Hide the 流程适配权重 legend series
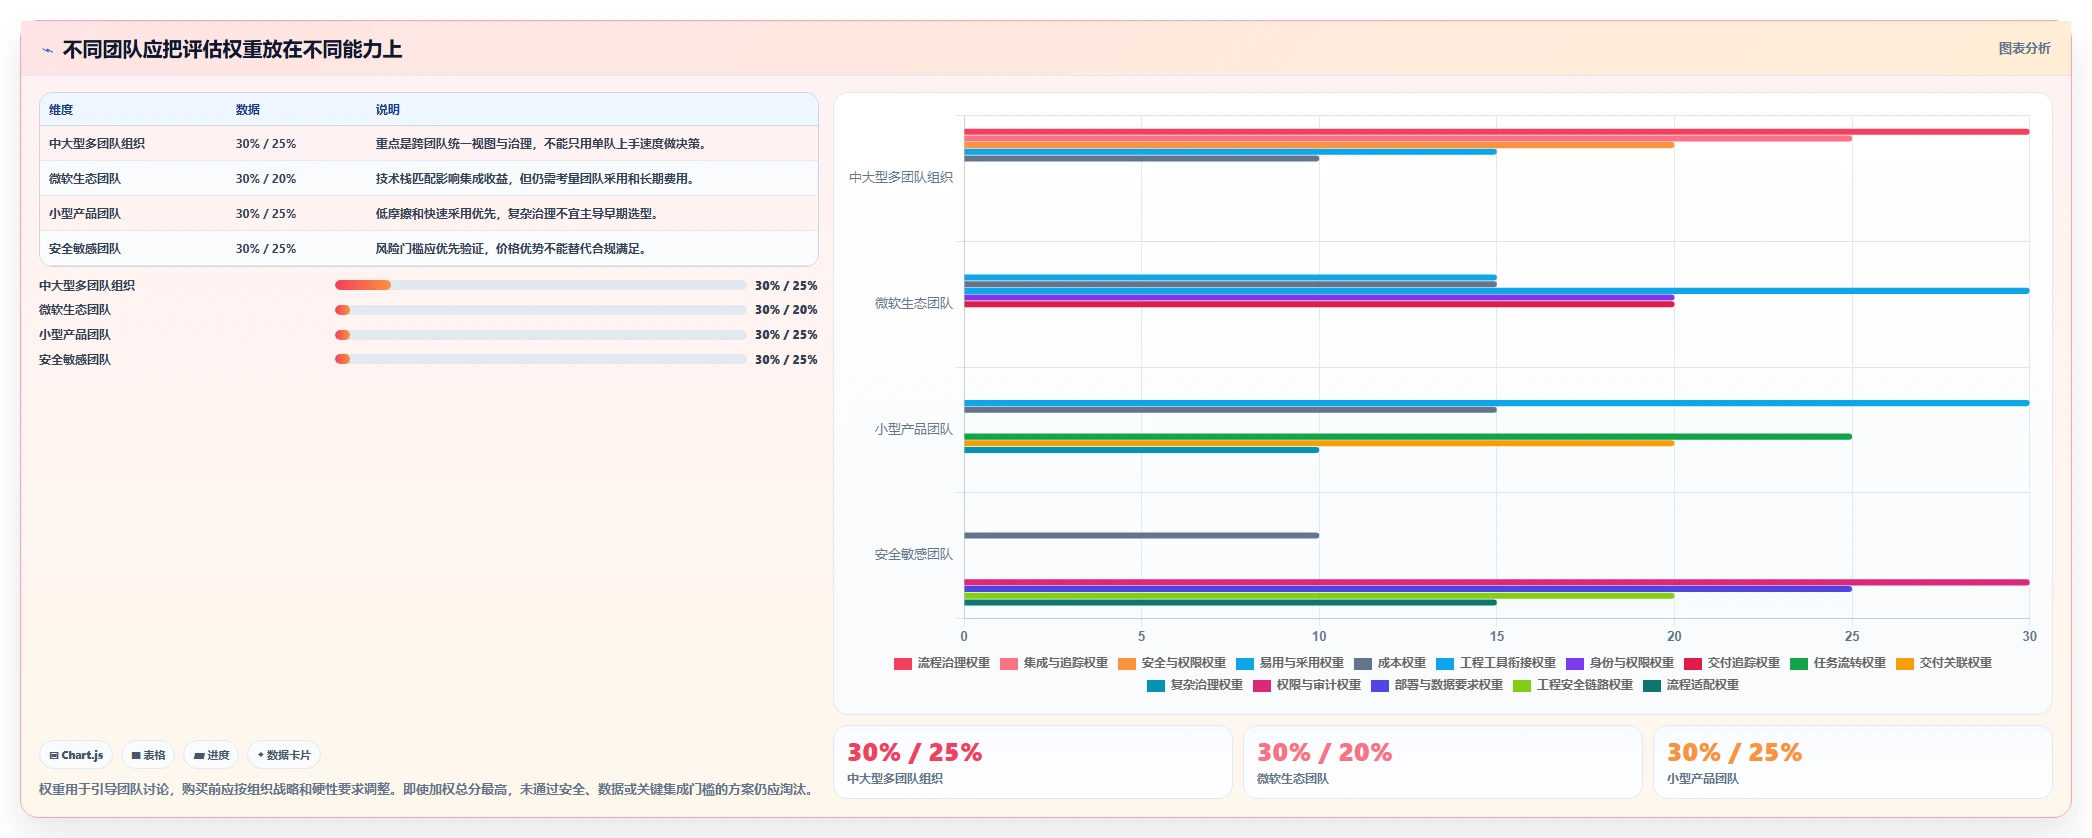Screen dimensions: 2092x838 point(1691,685)
